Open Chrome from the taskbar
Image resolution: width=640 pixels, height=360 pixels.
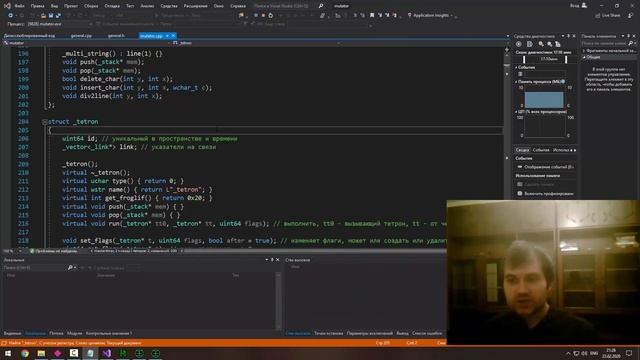(24, 353)
